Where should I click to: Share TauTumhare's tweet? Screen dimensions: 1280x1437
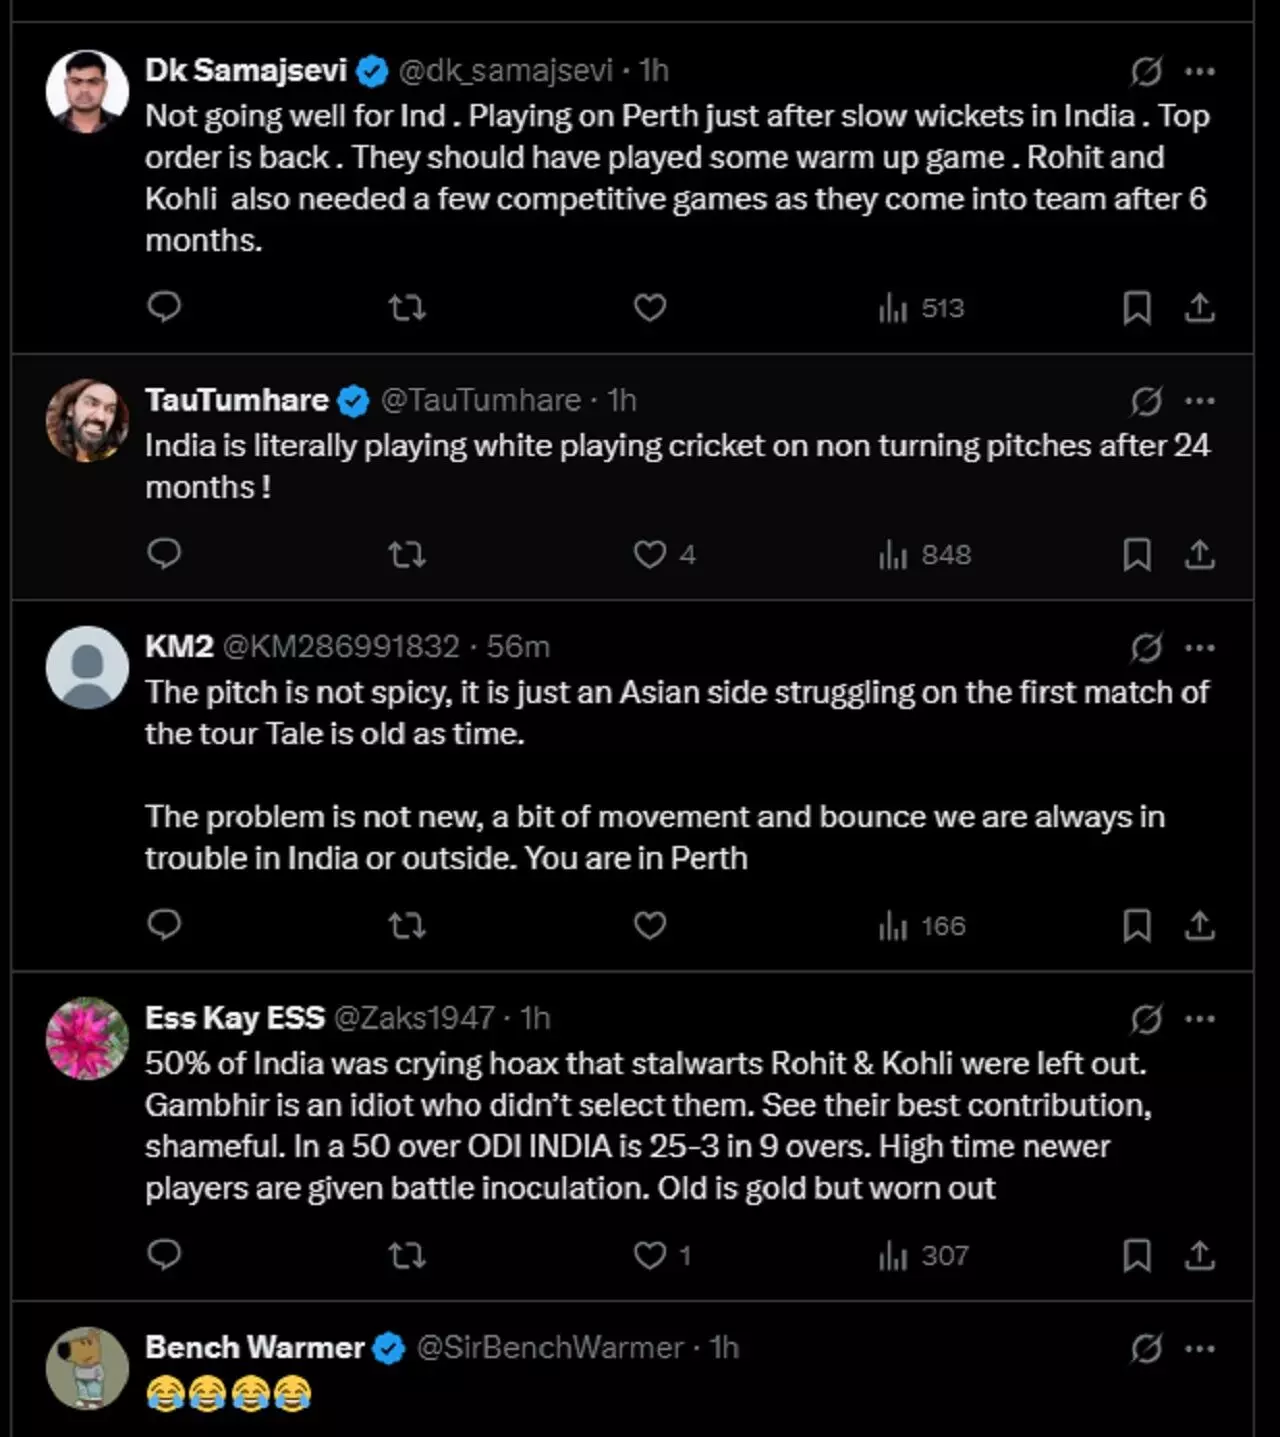click(1199, 554)
